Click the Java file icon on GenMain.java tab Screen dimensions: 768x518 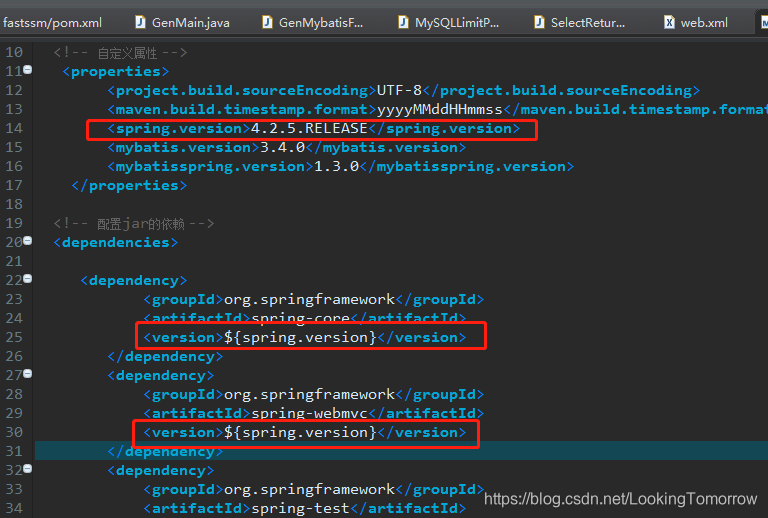tap(141, 22)
